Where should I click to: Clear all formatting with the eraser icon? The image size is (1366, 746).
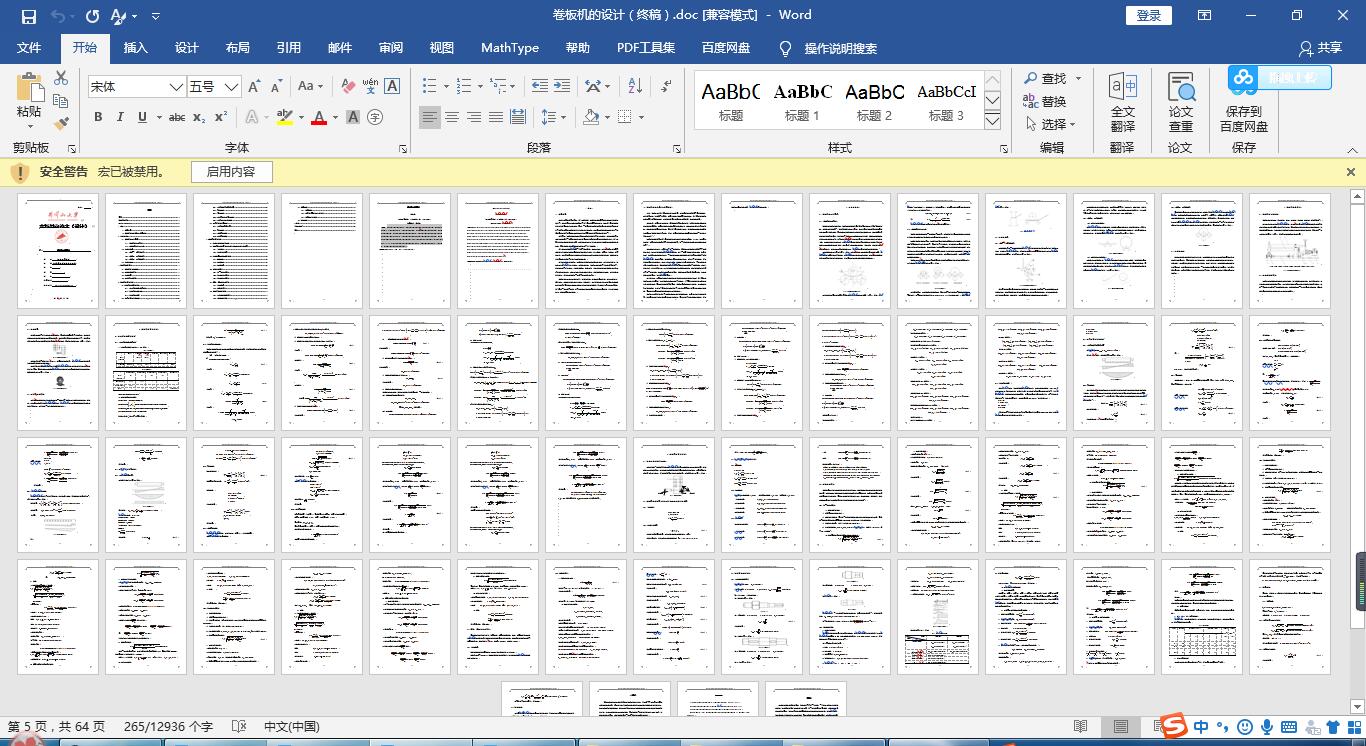[x=348, y=87]
